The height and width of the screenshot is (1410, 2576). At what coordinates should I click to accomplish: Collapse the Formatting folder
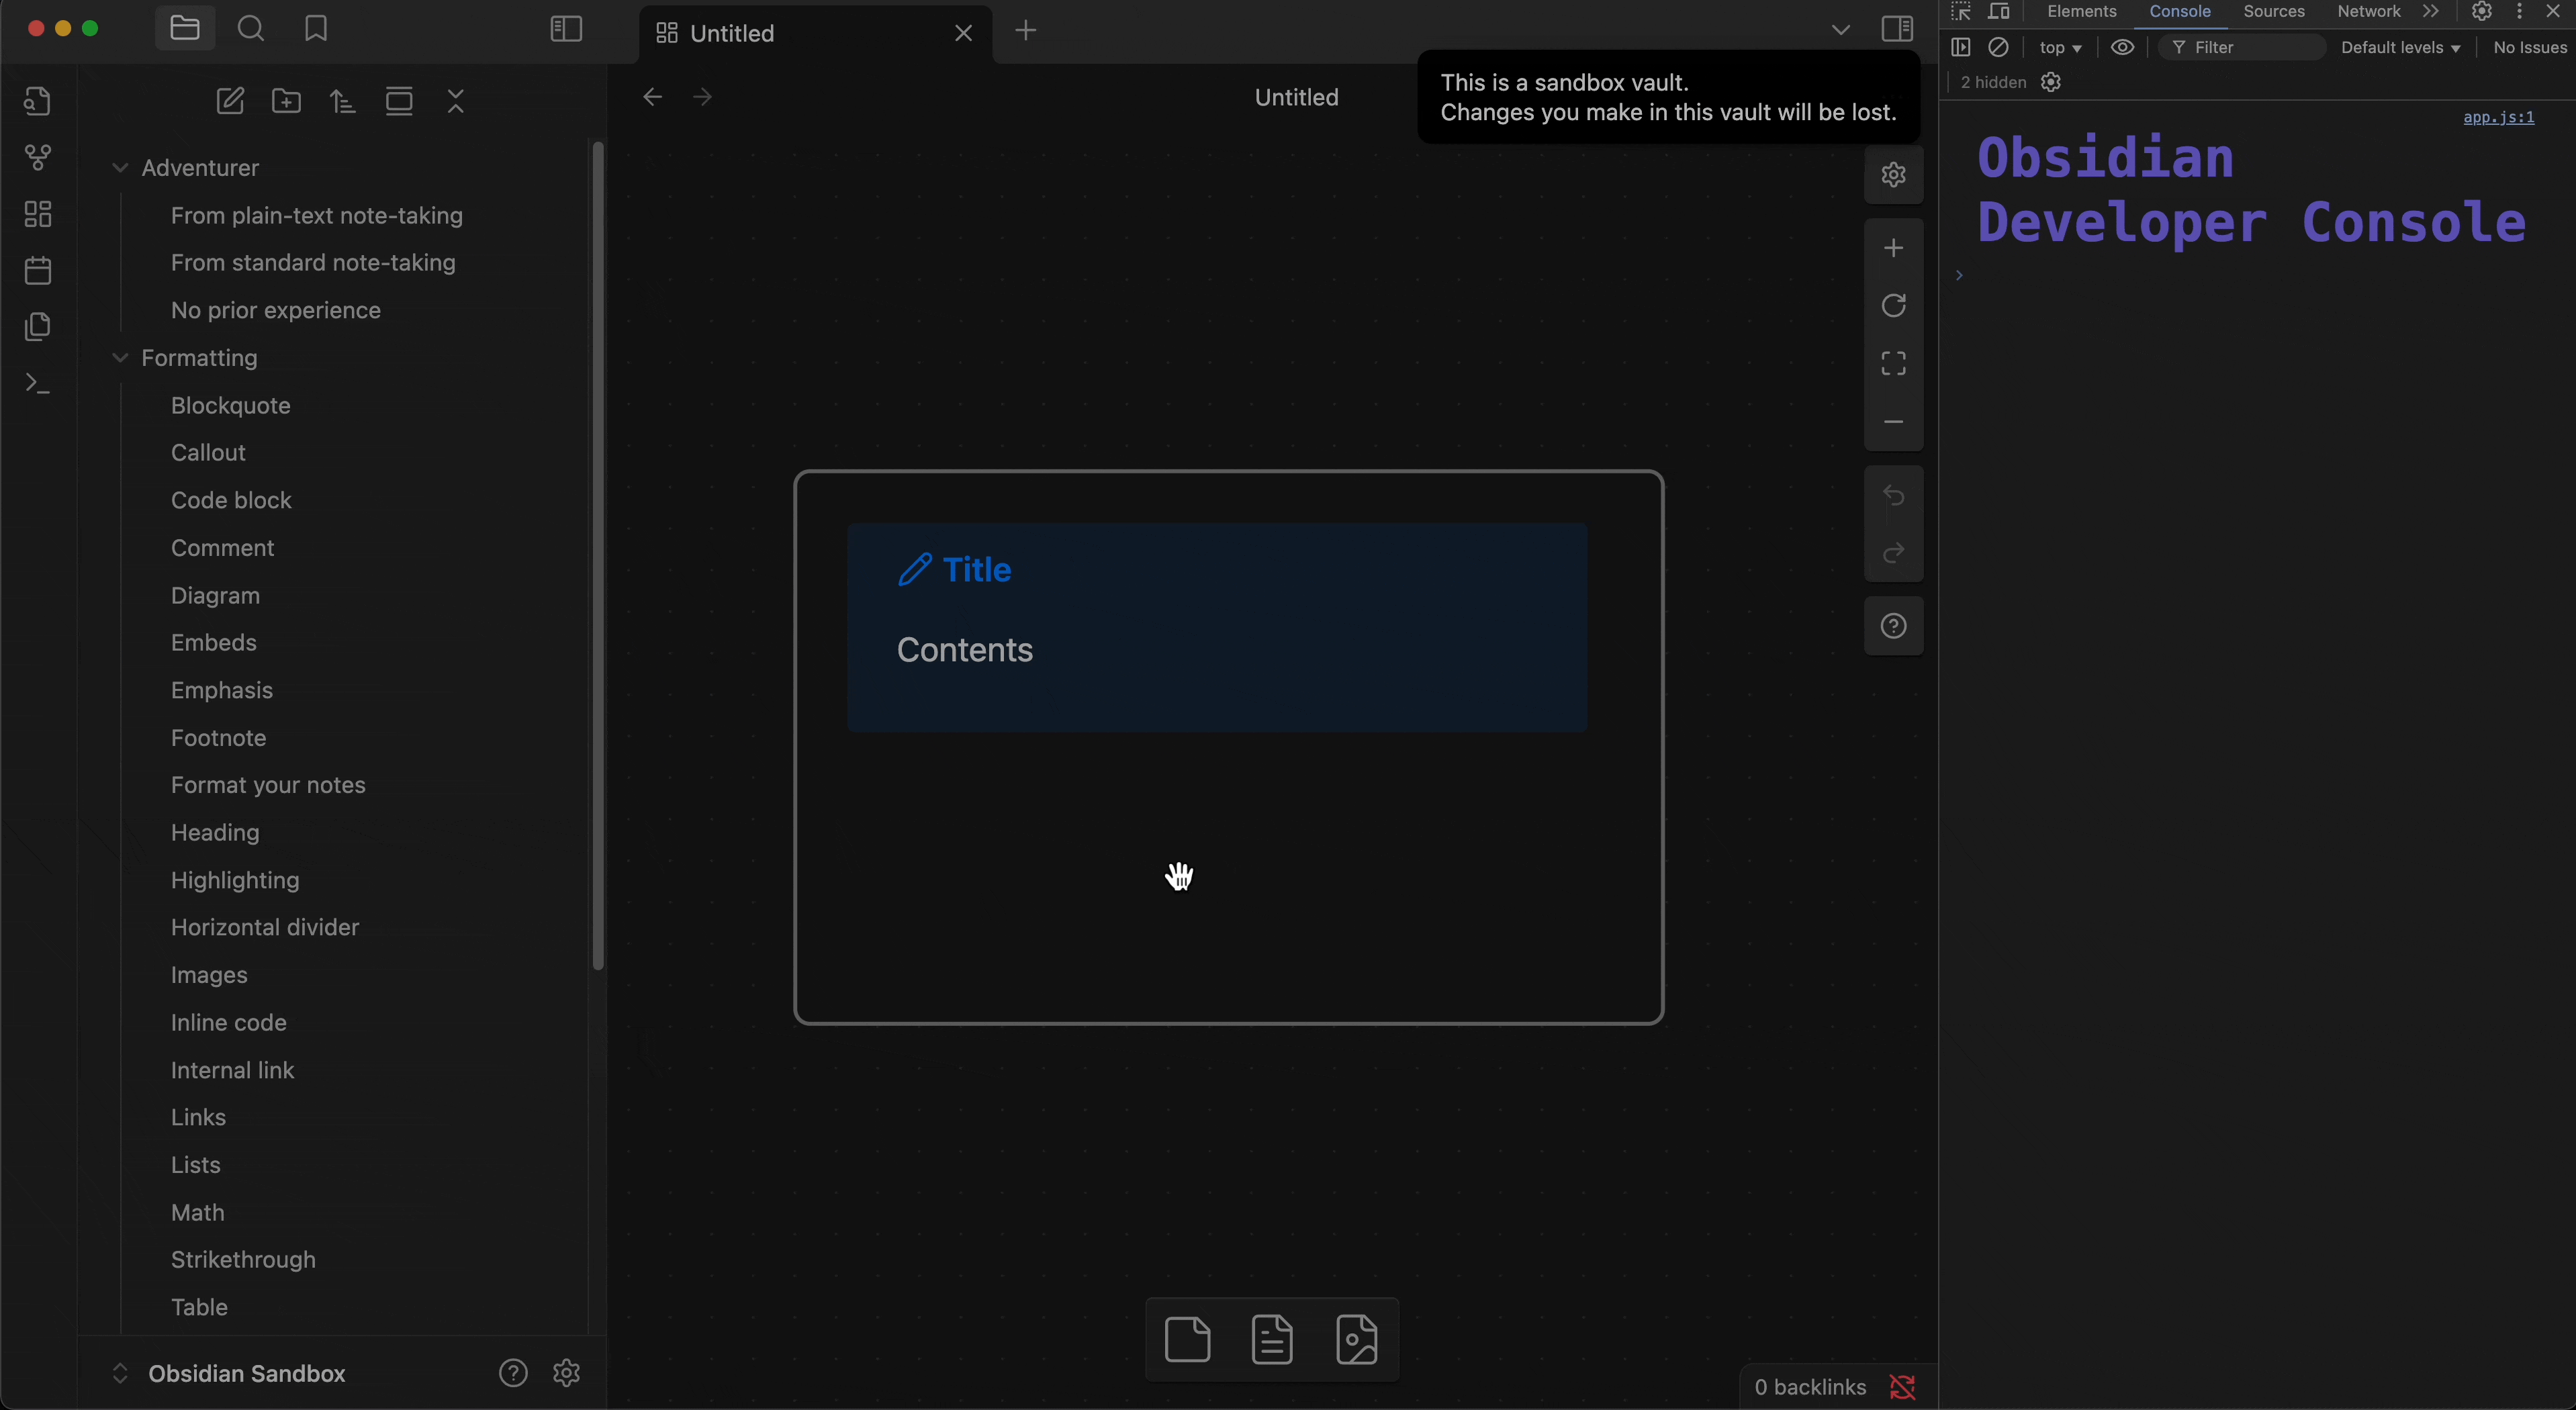120,358
